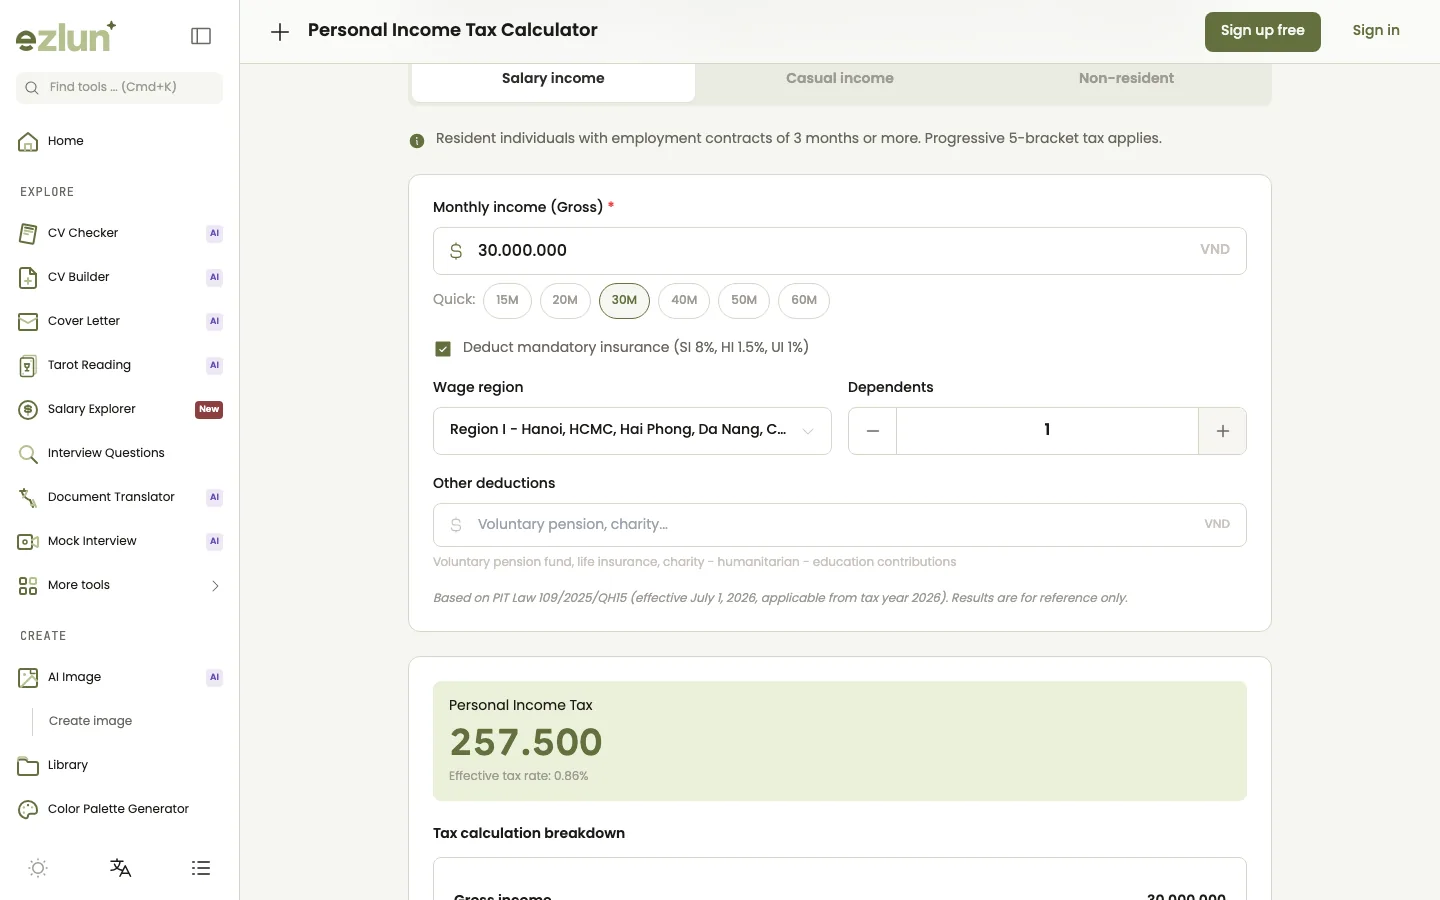
Task: Click the CV Builder icon
Action: click(28, 277)
